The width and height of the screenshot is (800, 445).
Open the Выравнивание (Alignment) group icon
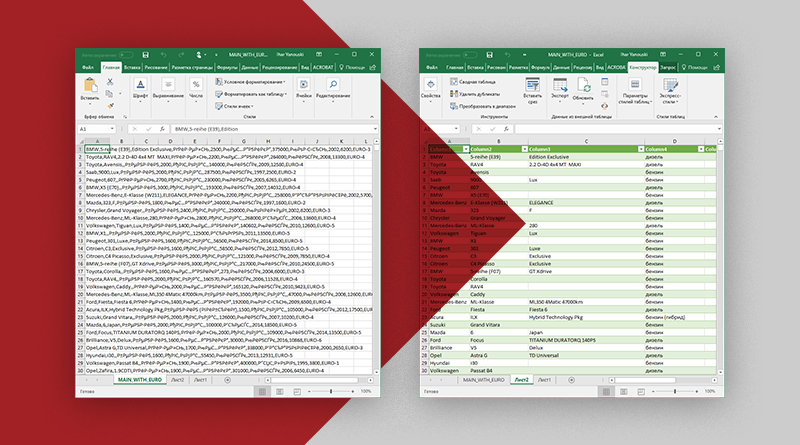(x=168, y=85)
